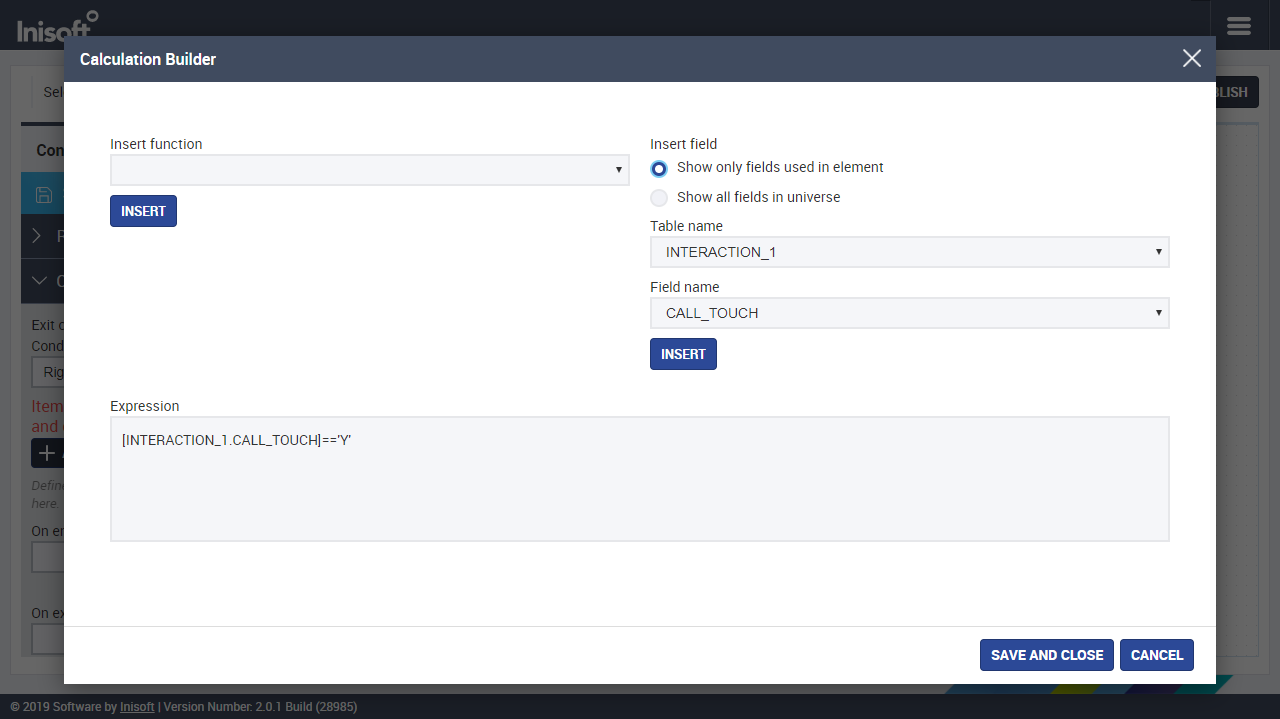The width and height of the screenshot is (1280, 719).
Task: Click the partially hidden PUBLISH button
Action: (x=1237, y=92)
